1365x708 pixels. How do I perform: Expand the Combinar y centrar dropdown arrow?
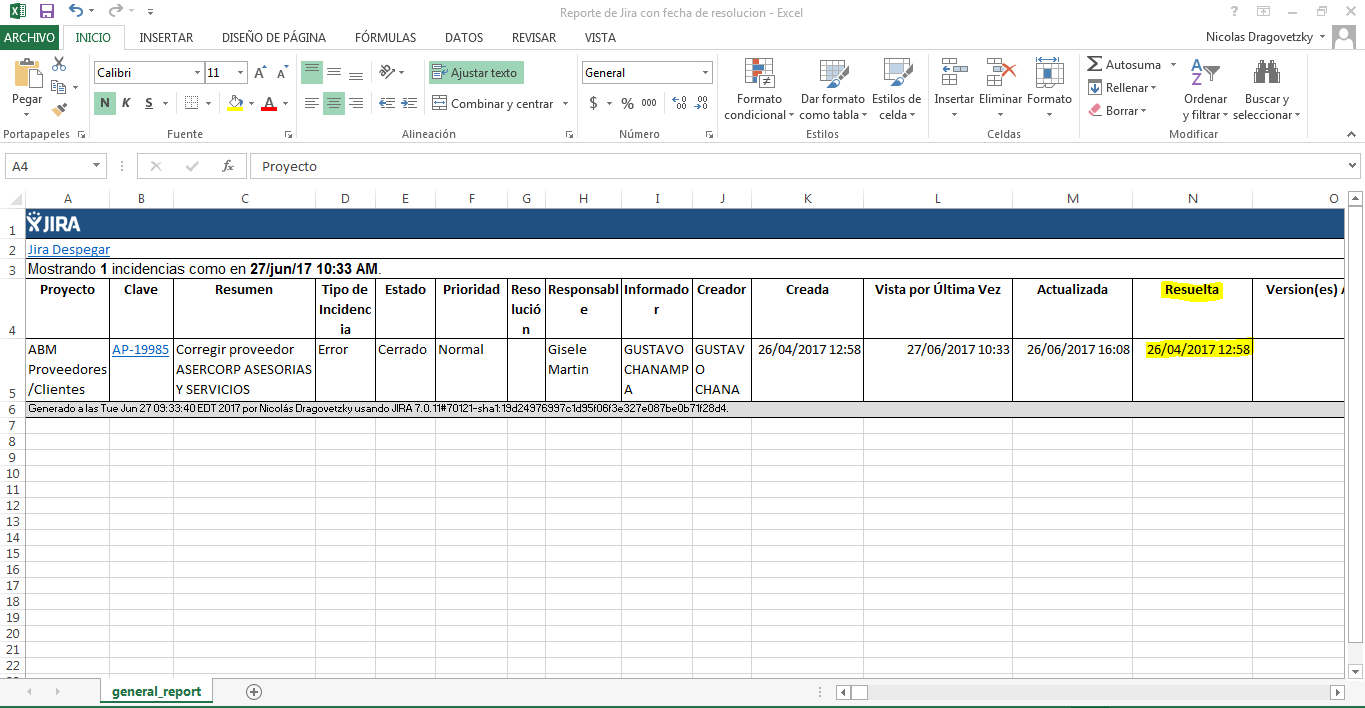[x=565, y=104]
